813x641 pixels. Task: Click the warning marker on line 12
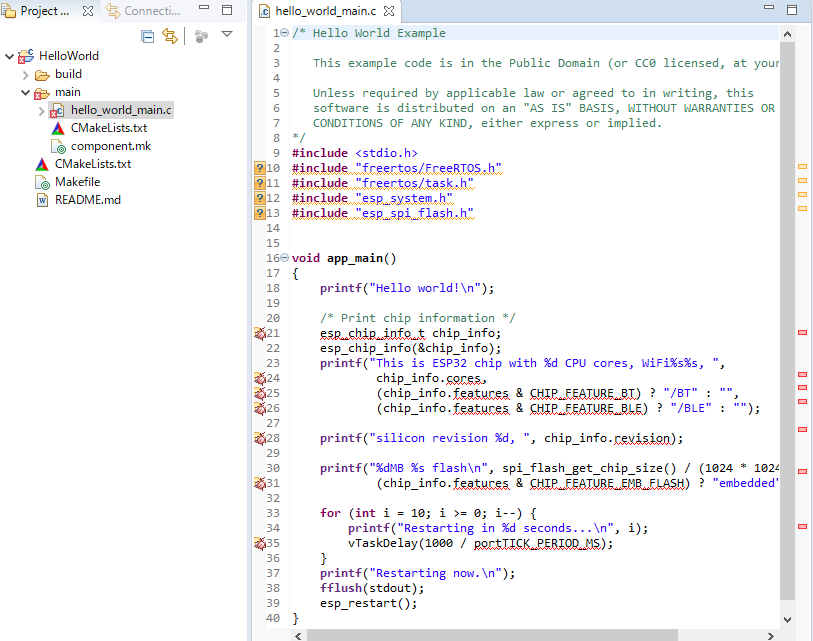[260, 198]
